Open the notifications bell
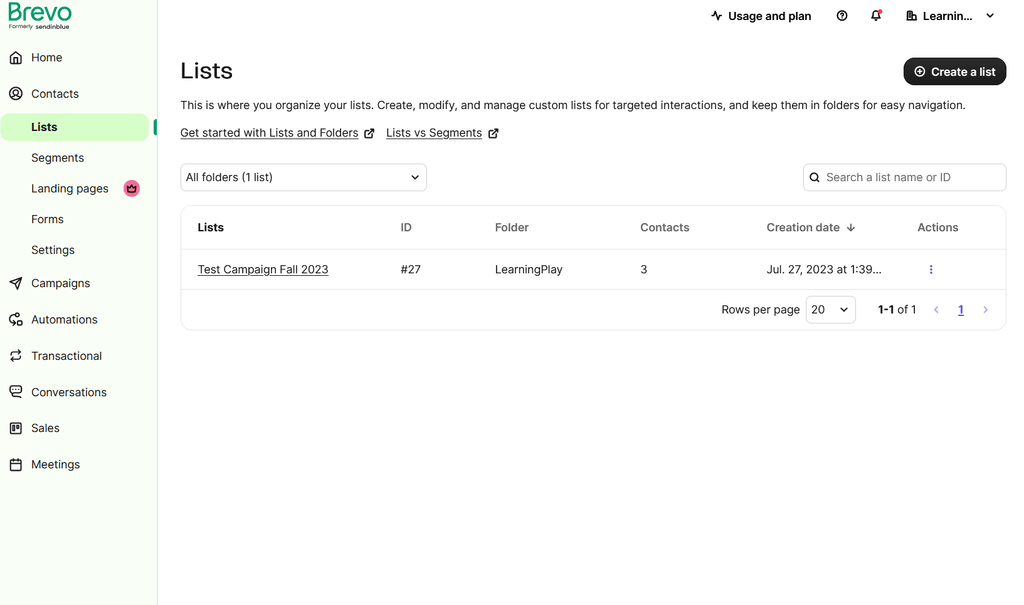 click(876, 16)
